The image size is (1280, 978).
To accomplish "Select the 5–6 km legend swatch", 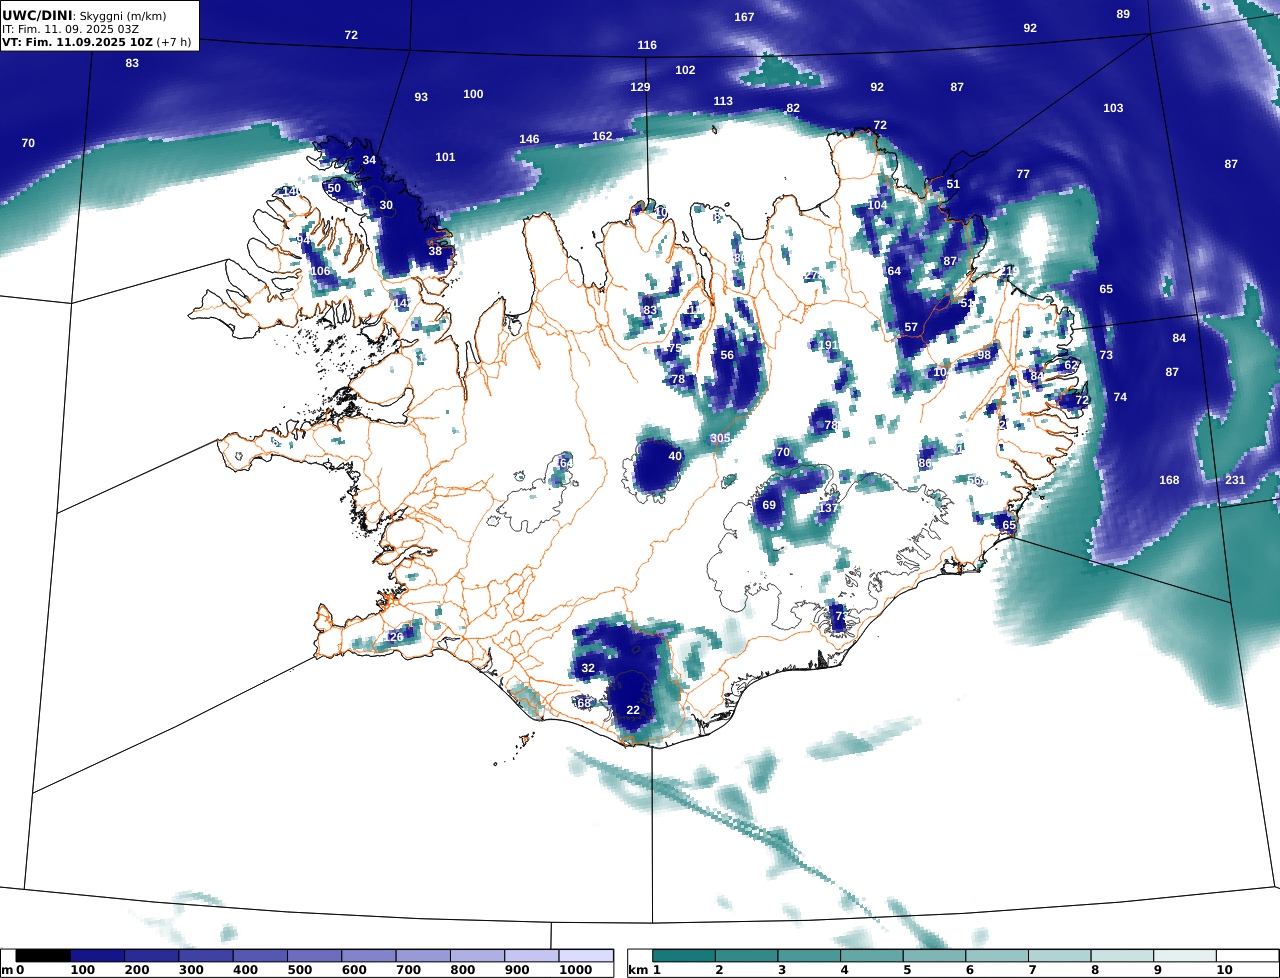I will tap(934, 956).
